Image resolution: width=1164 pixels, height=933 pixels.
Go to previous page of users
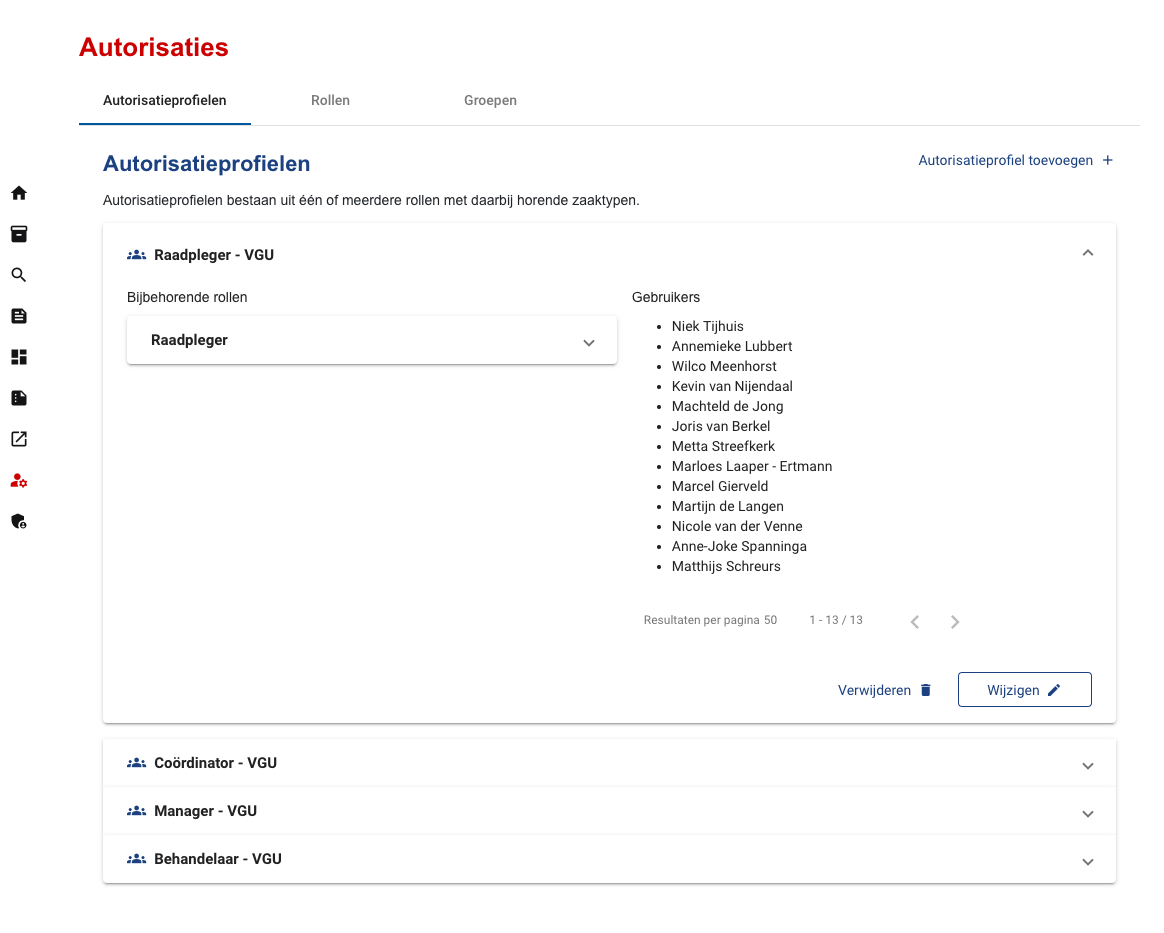click(915, 622)
